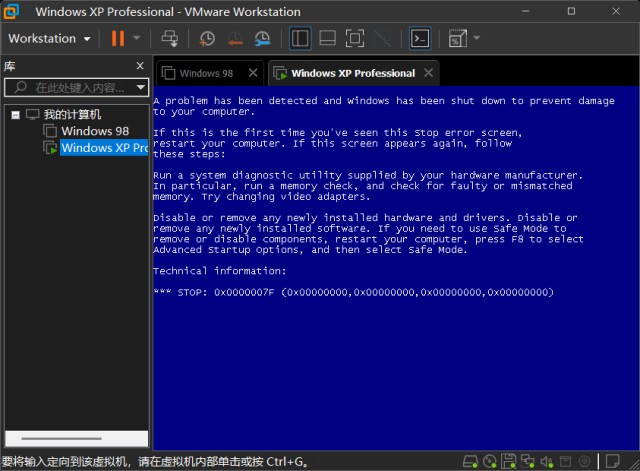Viewport: 640px width, 471px height.
Task: Click the sound card status bar icon
Action: pos(547,462)
